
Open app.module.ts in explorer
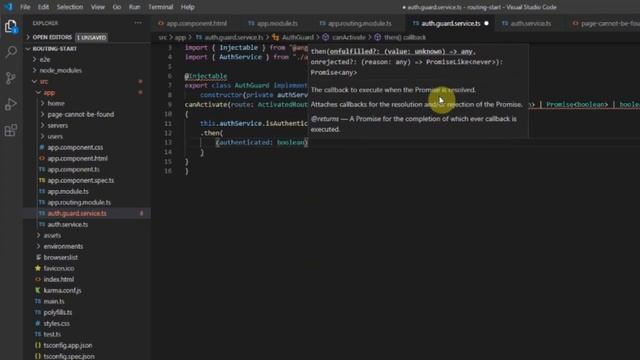(x=68, y=191)
